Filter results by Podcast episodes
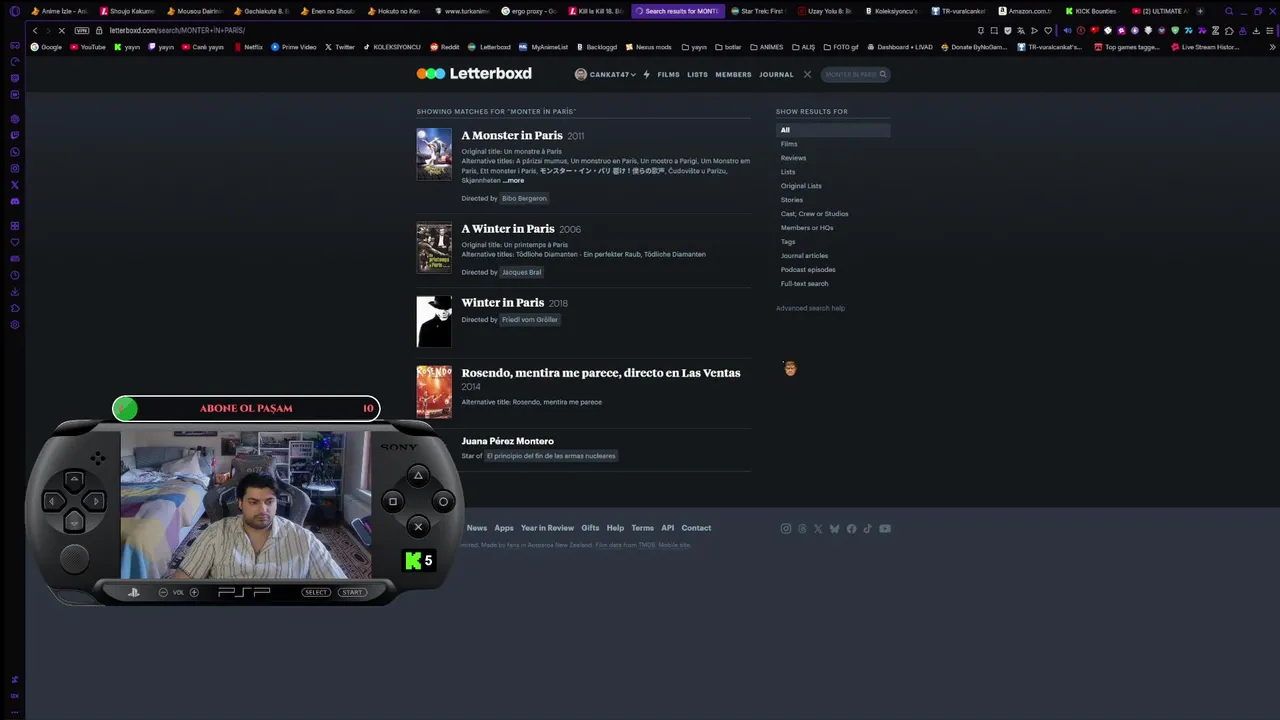This screenshot has height=720, width=1280. (808, 270)
